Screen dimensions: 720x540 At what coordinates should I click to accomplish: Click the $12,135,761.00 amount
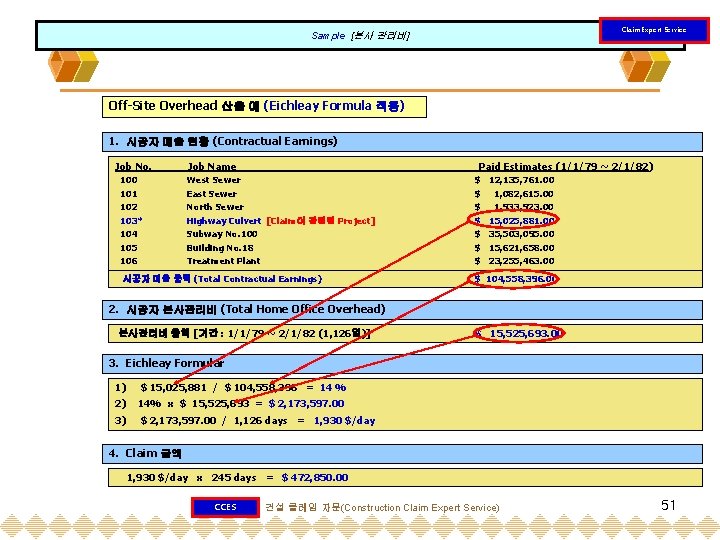tap(515, 180)
